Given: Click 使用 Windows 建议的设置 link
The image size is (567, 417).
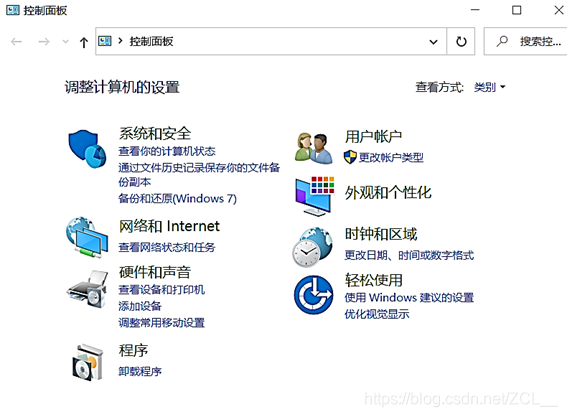Looking at the screenshot, I should [409, 298].
